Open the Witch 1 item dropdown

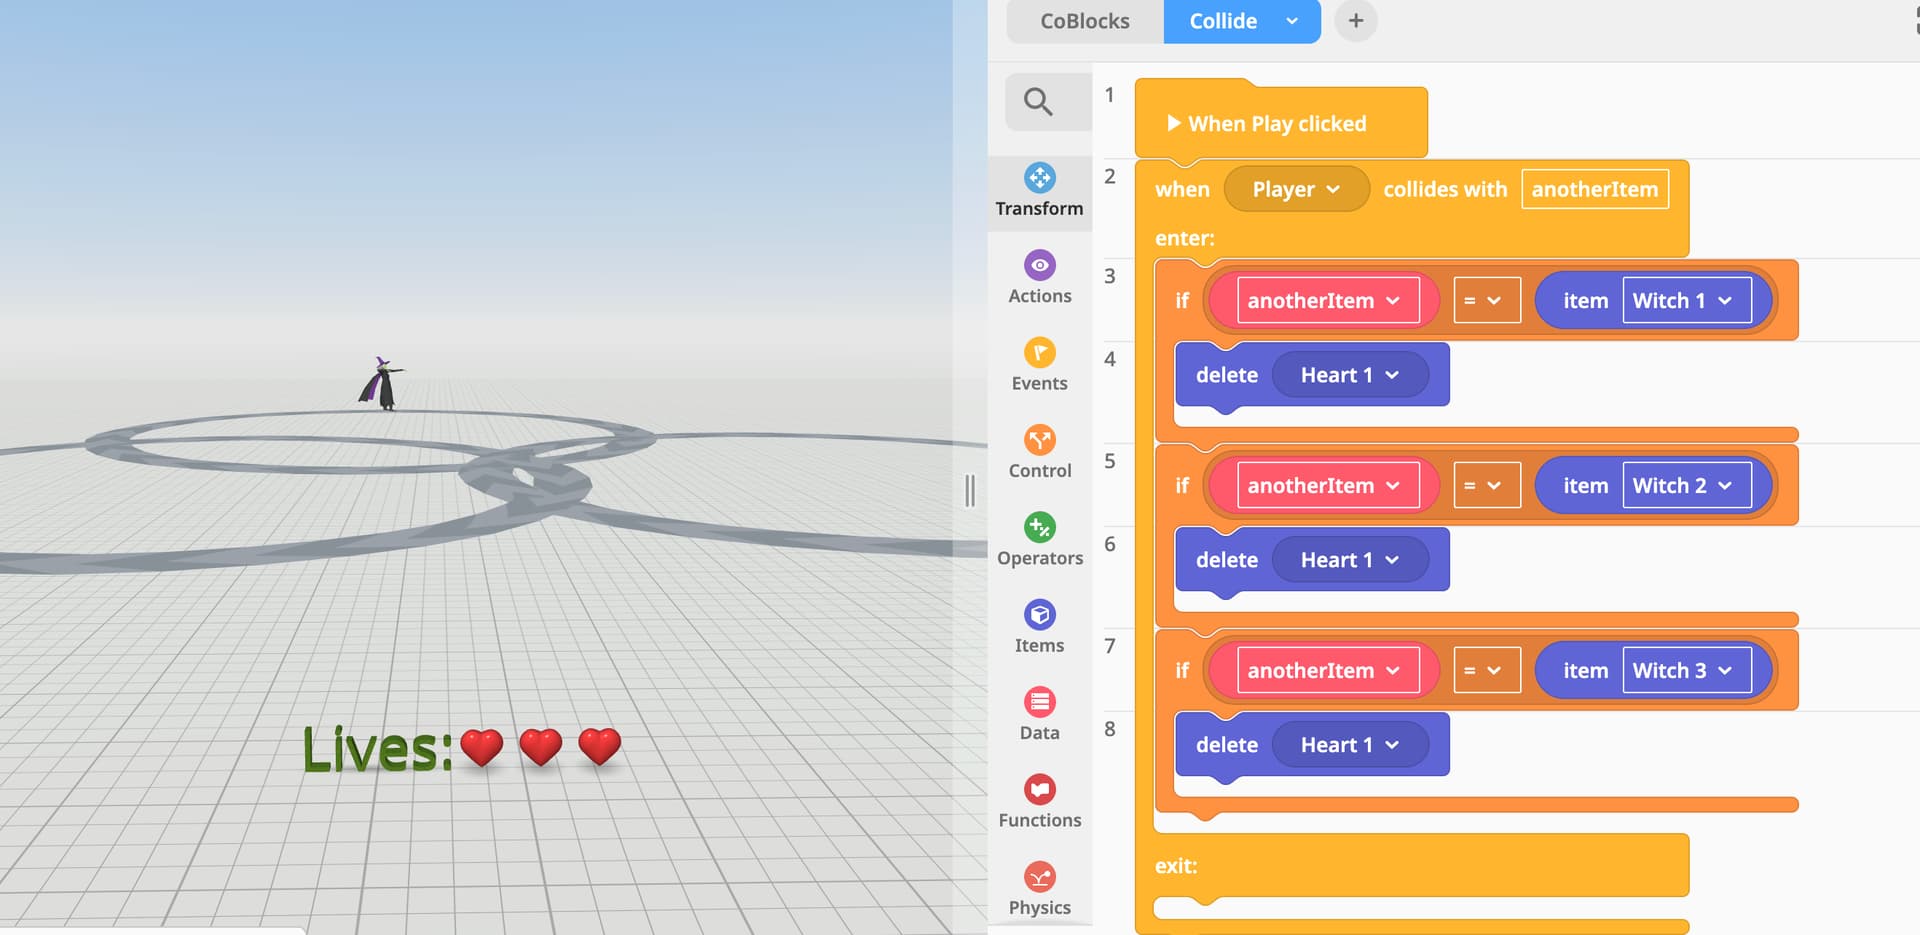tap(1687, 300)
